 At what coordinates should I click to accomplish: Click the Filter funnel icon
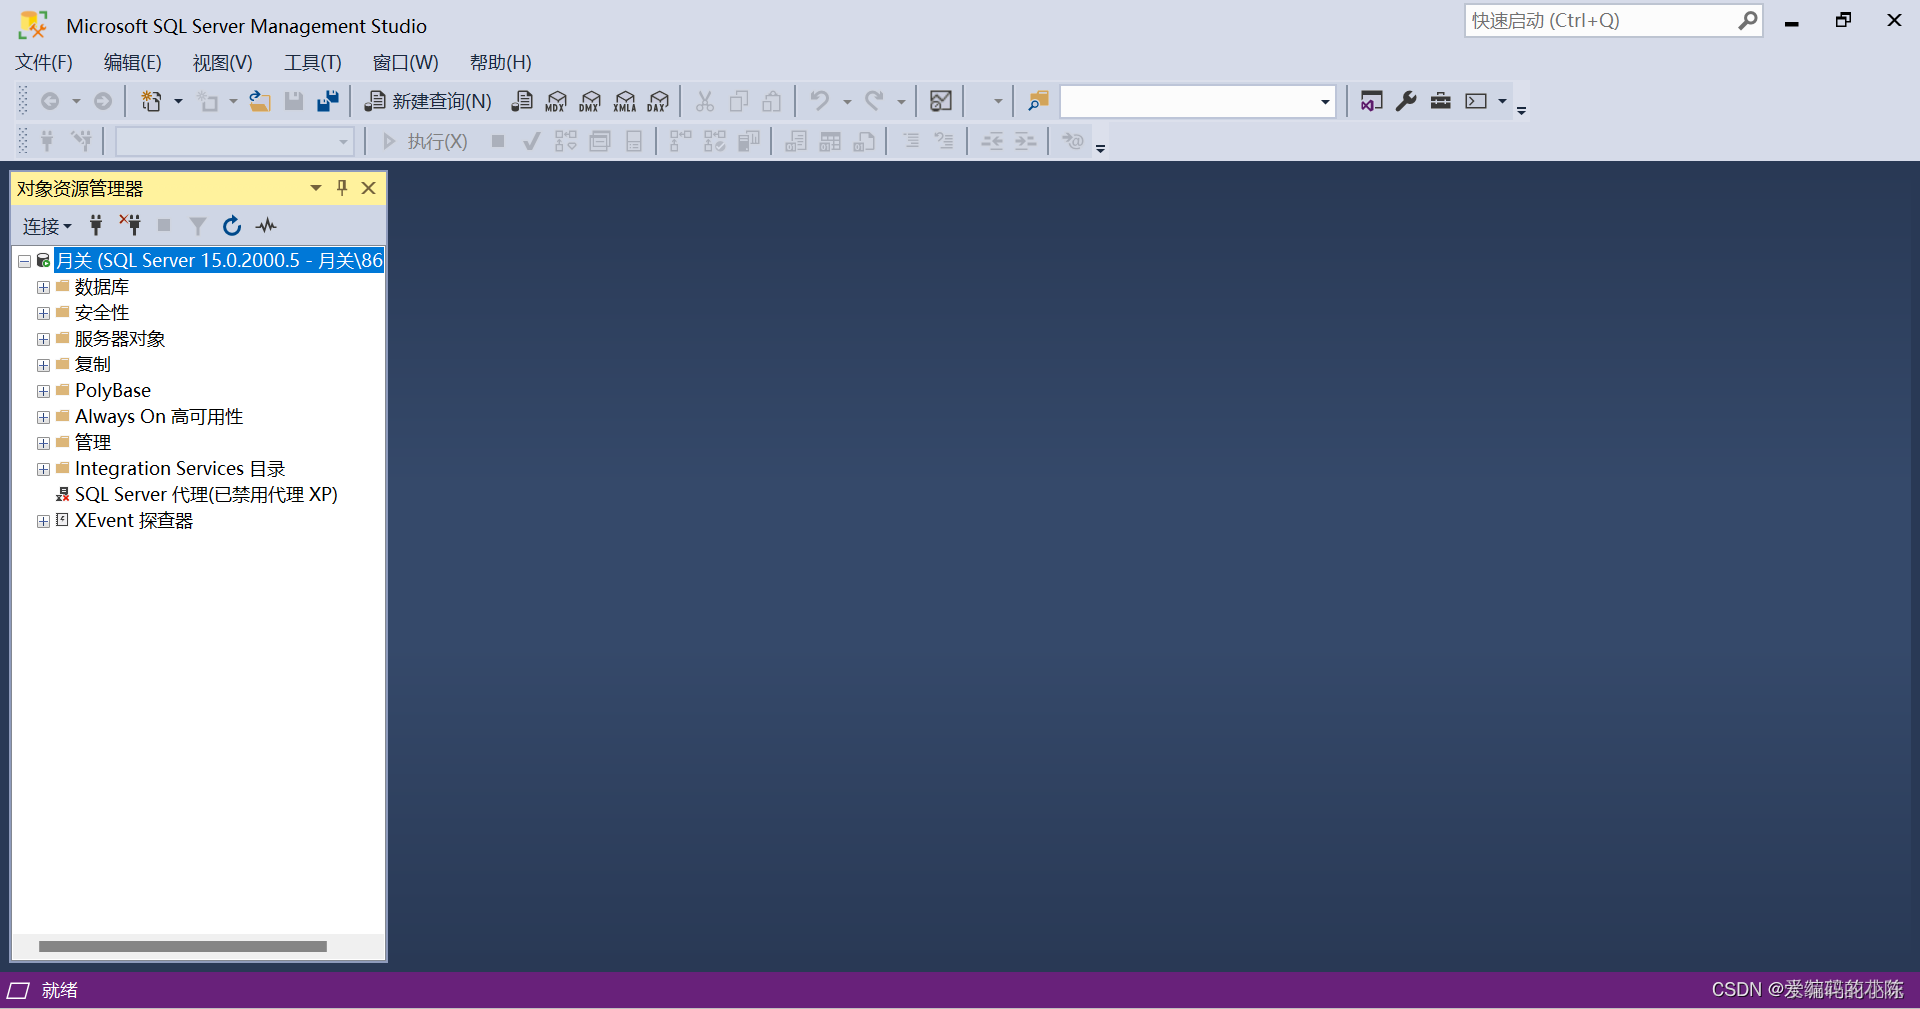coord(198,225)
